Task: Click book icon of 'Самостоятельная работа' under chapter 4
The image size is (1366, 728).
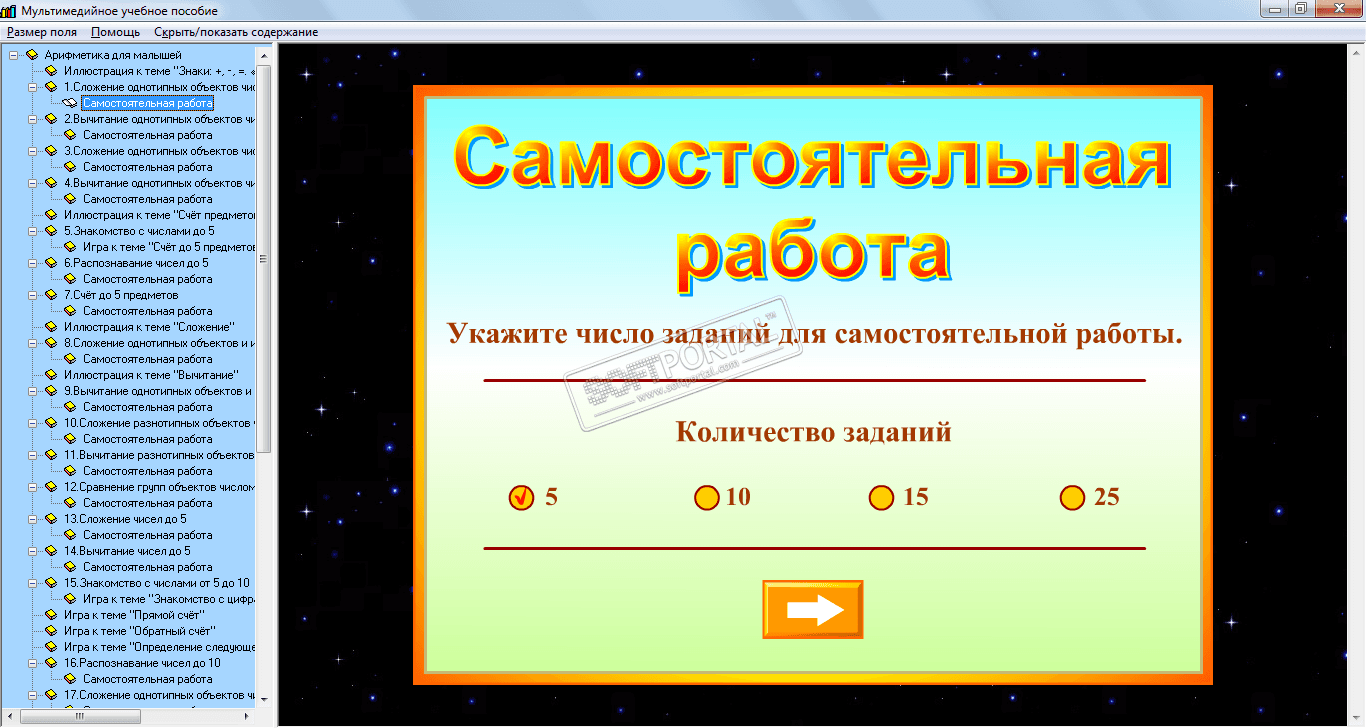Action: pyautogui.click(x=70, y=199)
